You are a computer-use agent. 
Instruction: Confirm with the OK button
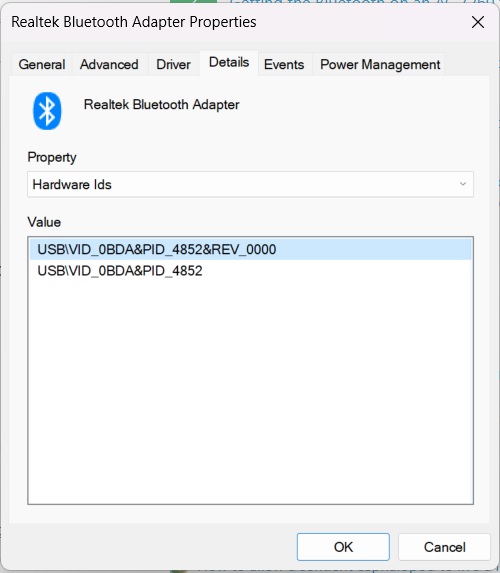[343, 547]
